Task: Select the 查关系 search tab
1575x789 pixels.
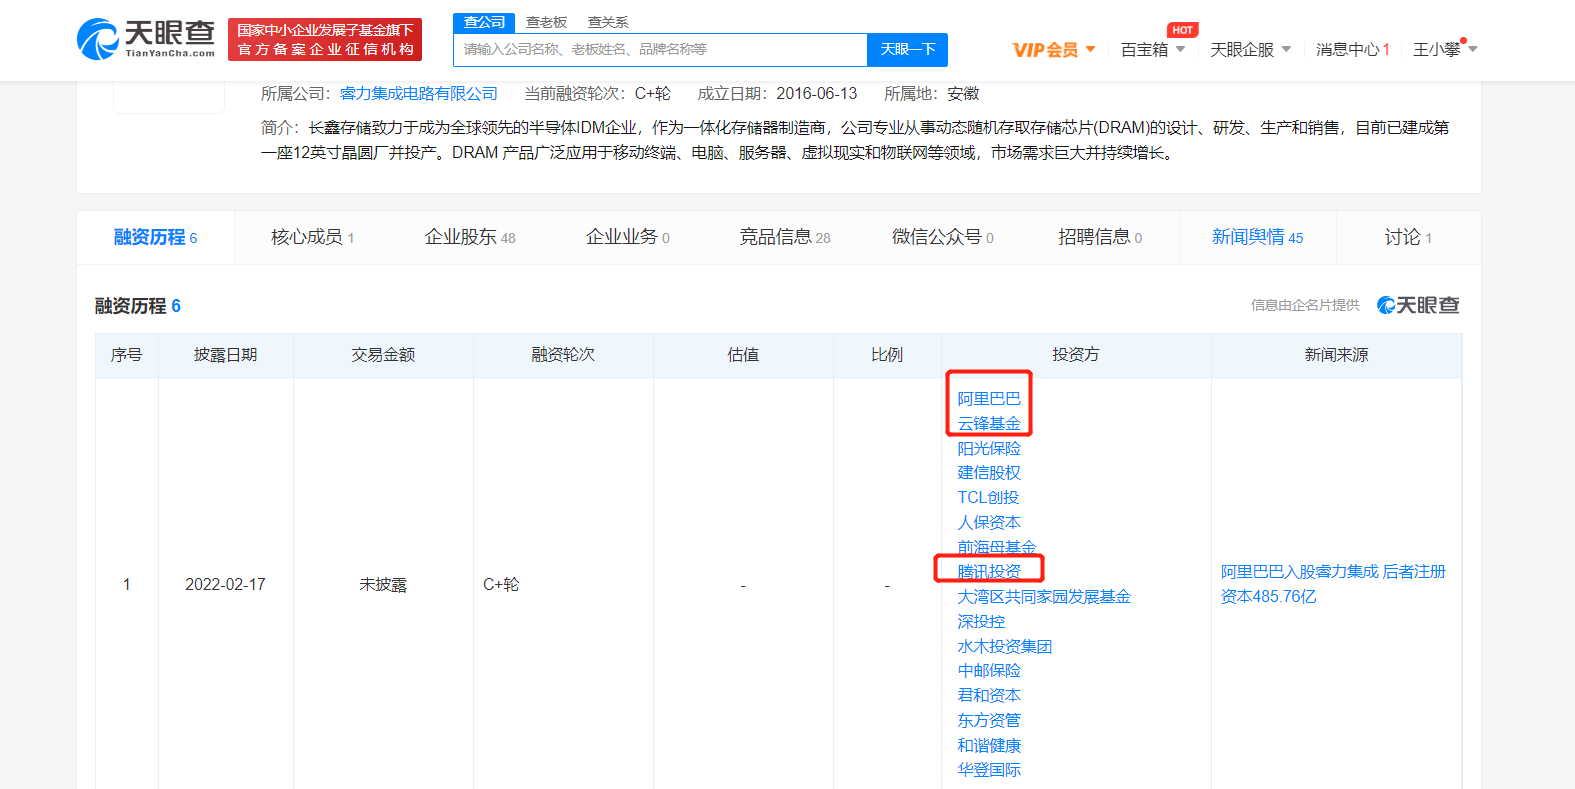Action: 608,22
